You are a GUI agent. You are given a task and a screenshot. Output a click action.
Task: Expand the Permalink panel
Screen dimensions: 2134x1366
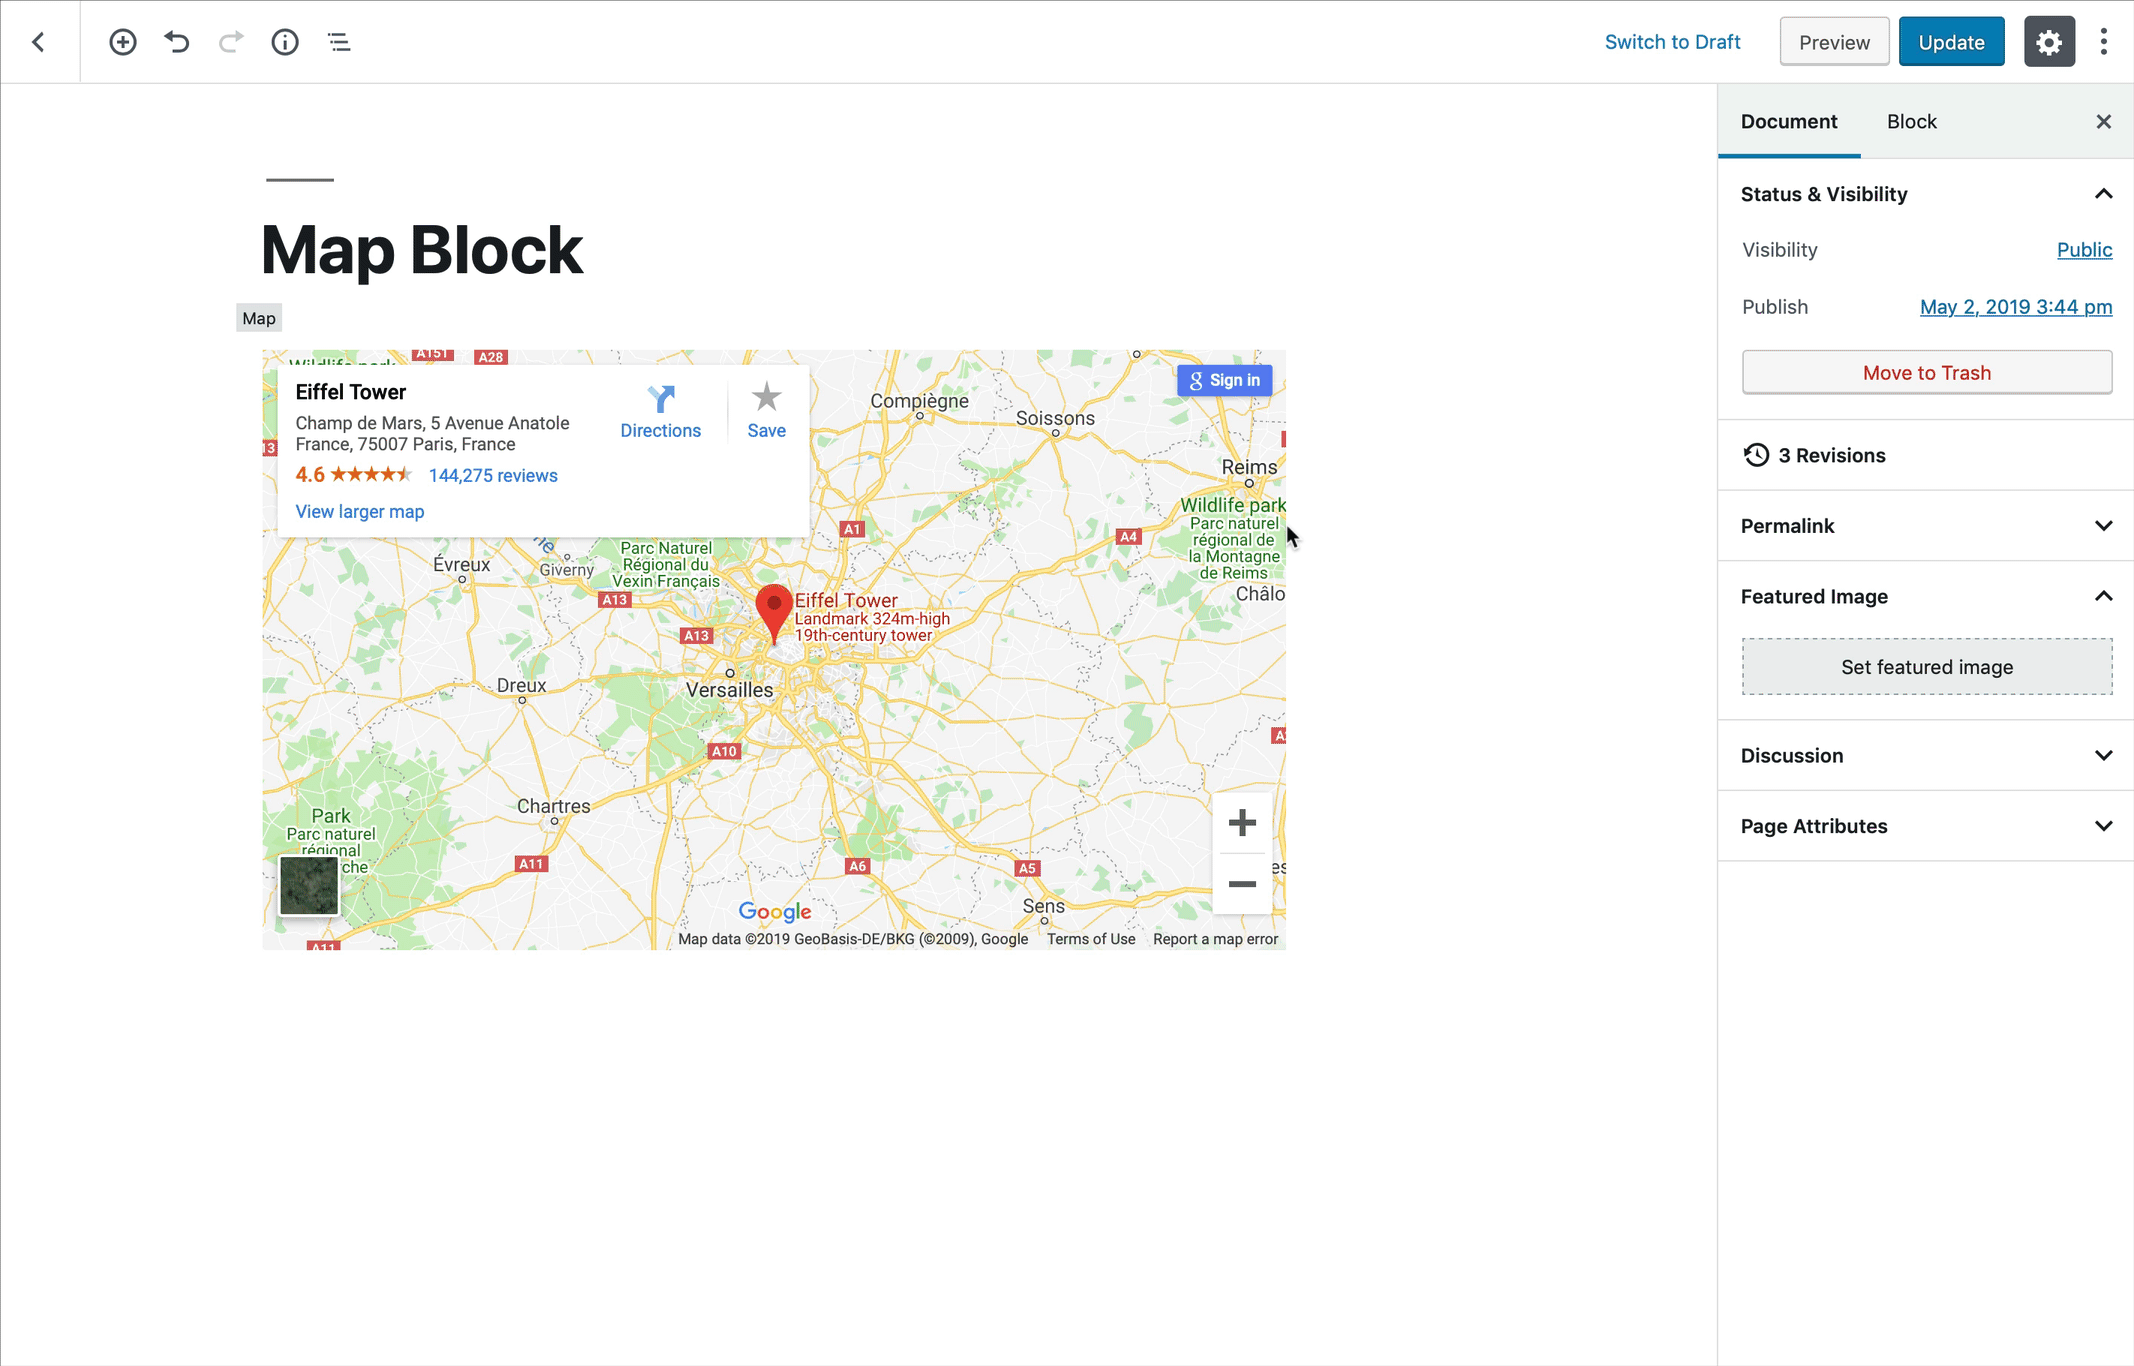[x=1926, y=526]
